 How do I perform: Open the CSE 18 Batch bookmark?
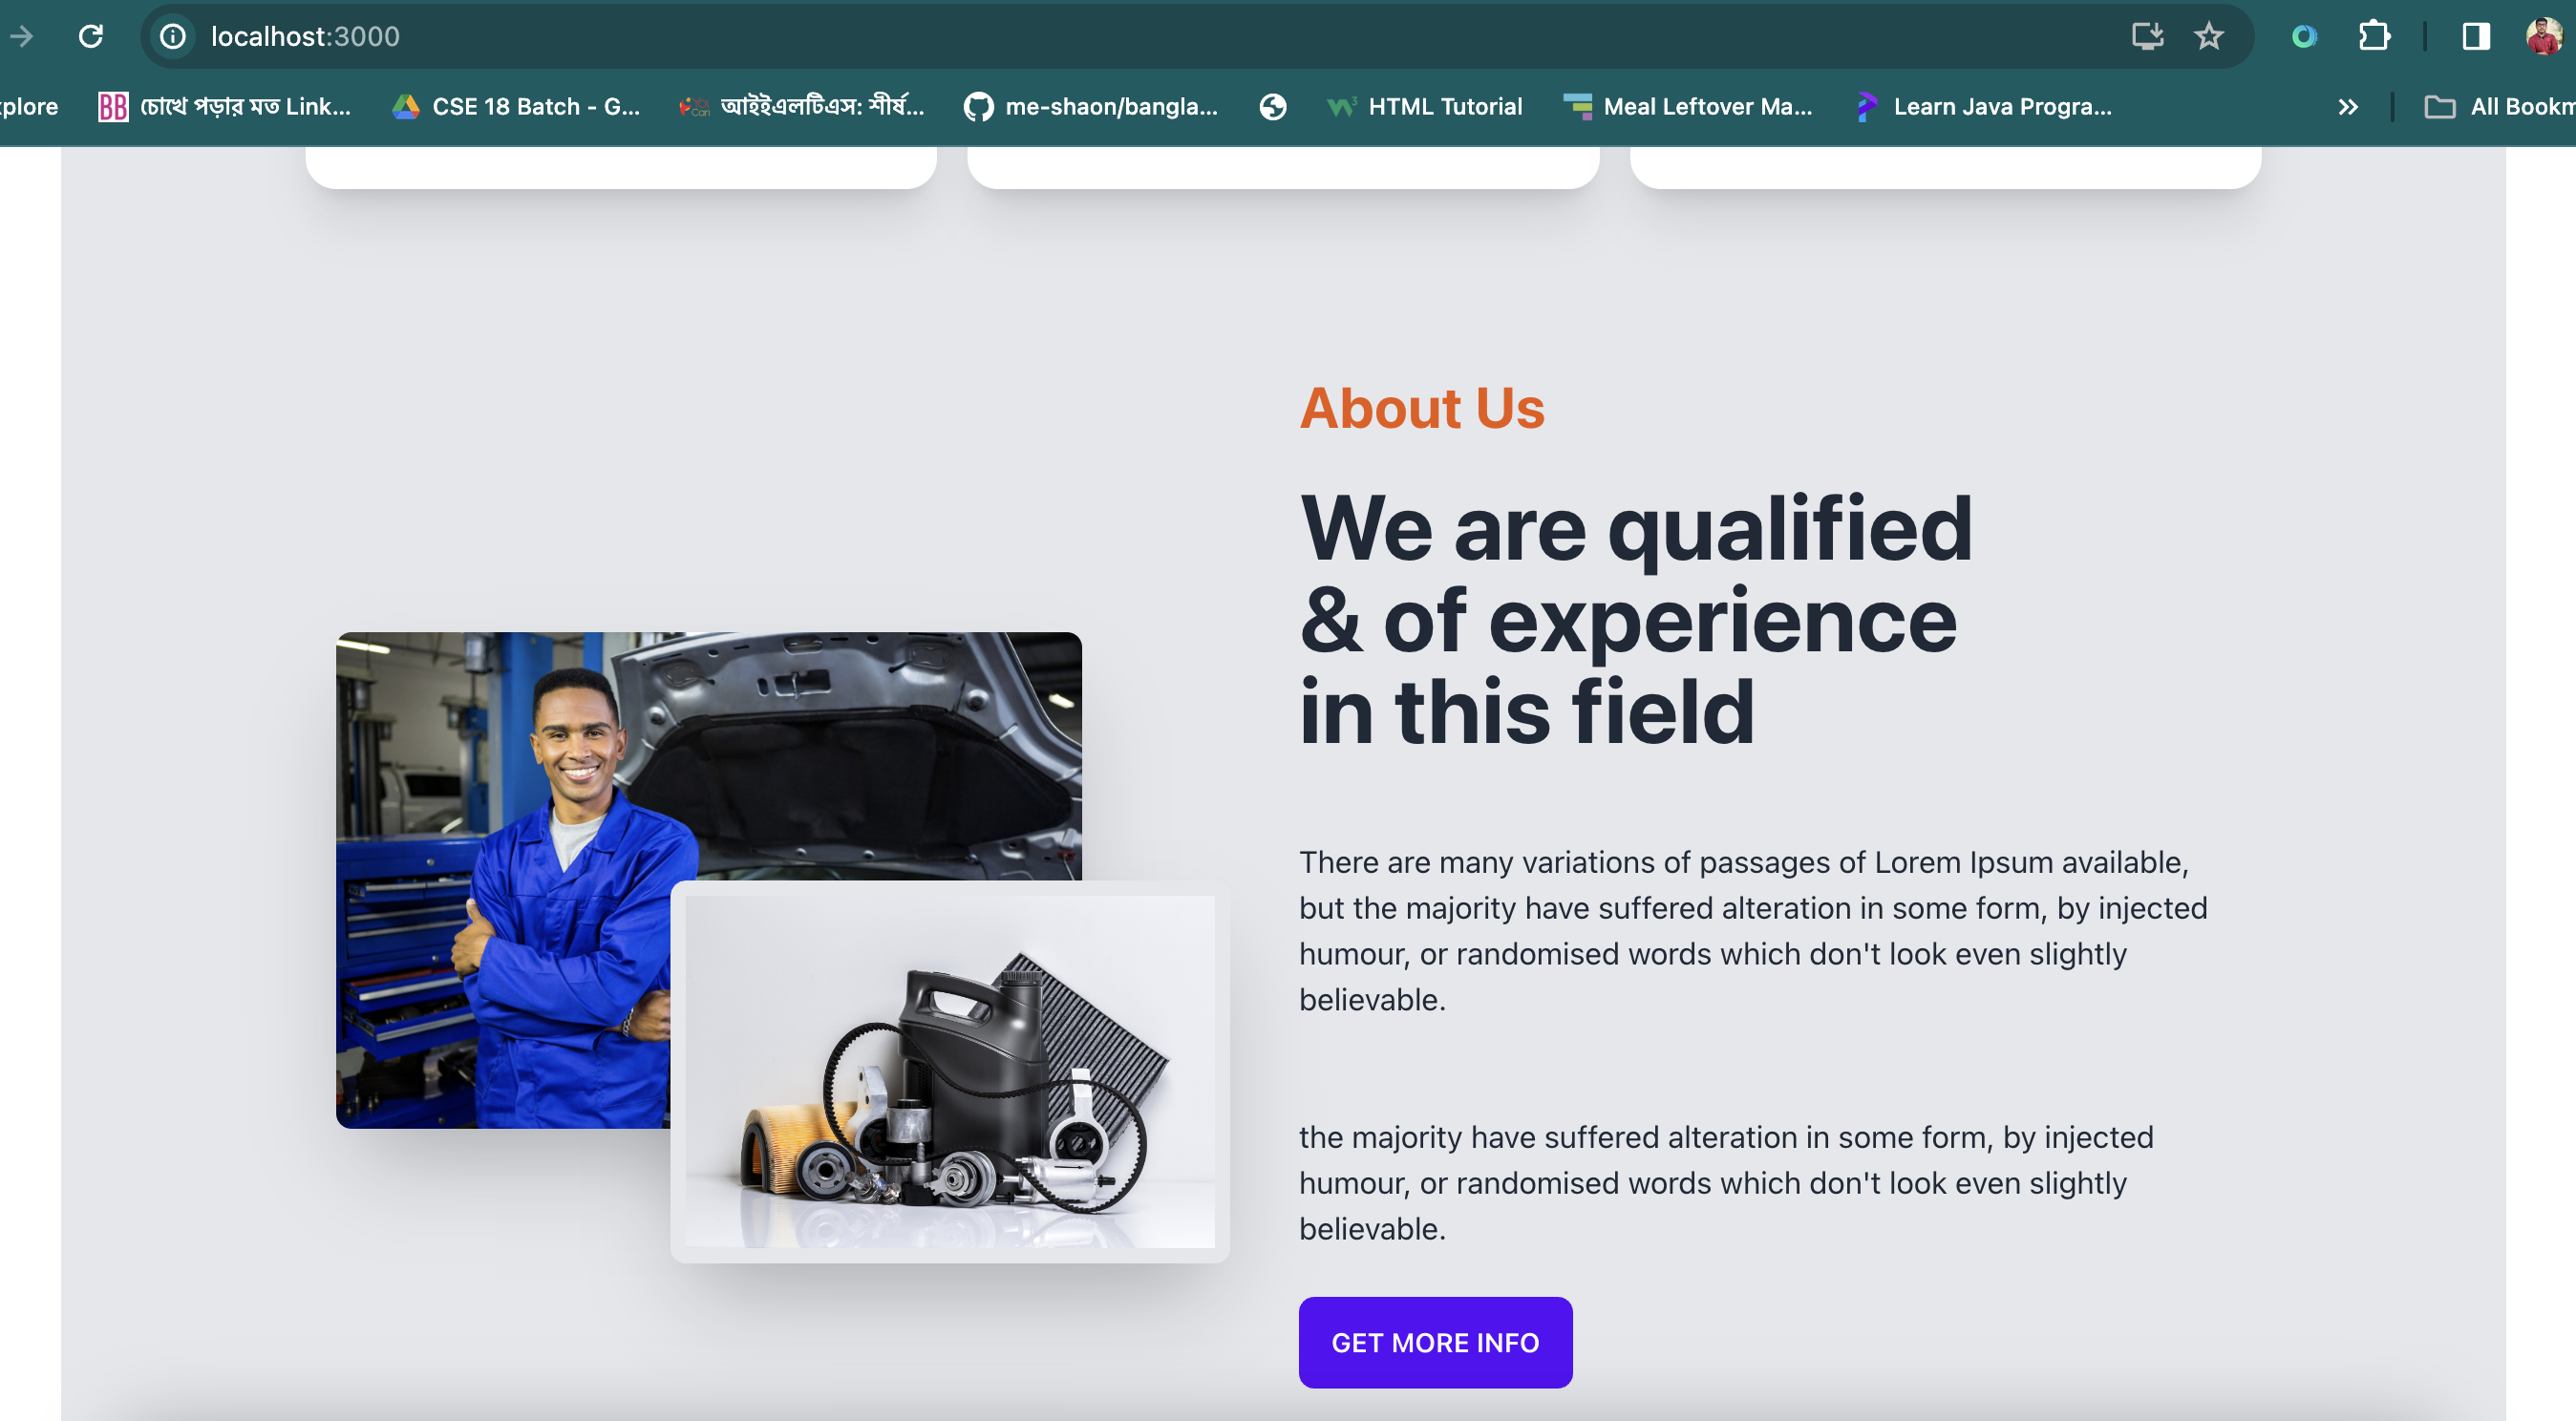(x=516, y=107)
